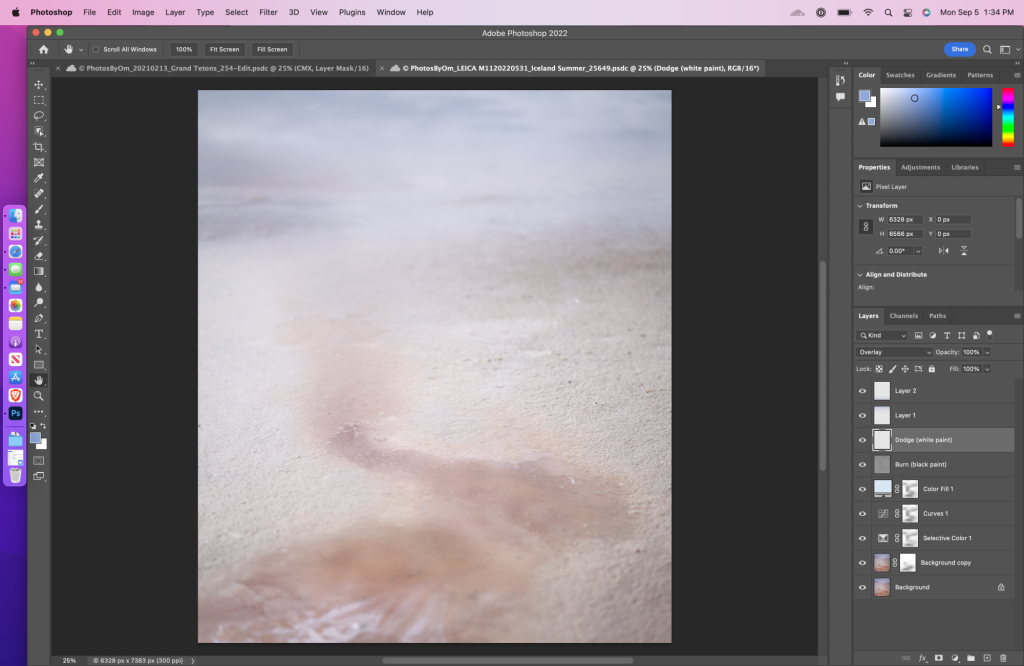This screenshot has height=666, width=1024.
Task: Enable Scroll All Windows checkbox
Action: (x=96, y=49)
